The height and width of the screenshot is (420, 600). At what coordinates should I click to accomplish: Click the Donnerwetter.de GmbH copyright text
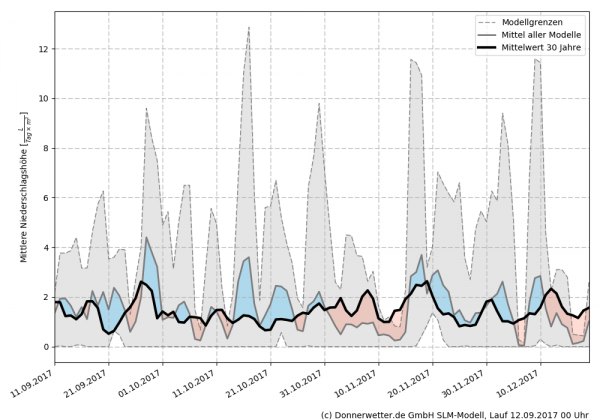tap(457, 412)
